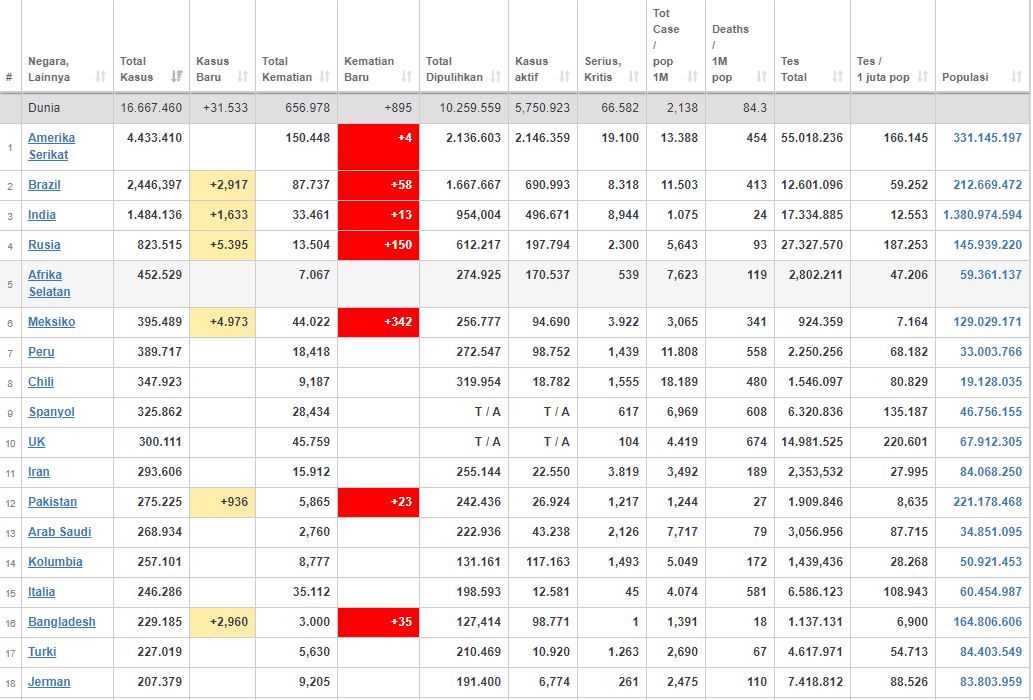
Task: Click population link 59.361.137
Action: [991, 275]
